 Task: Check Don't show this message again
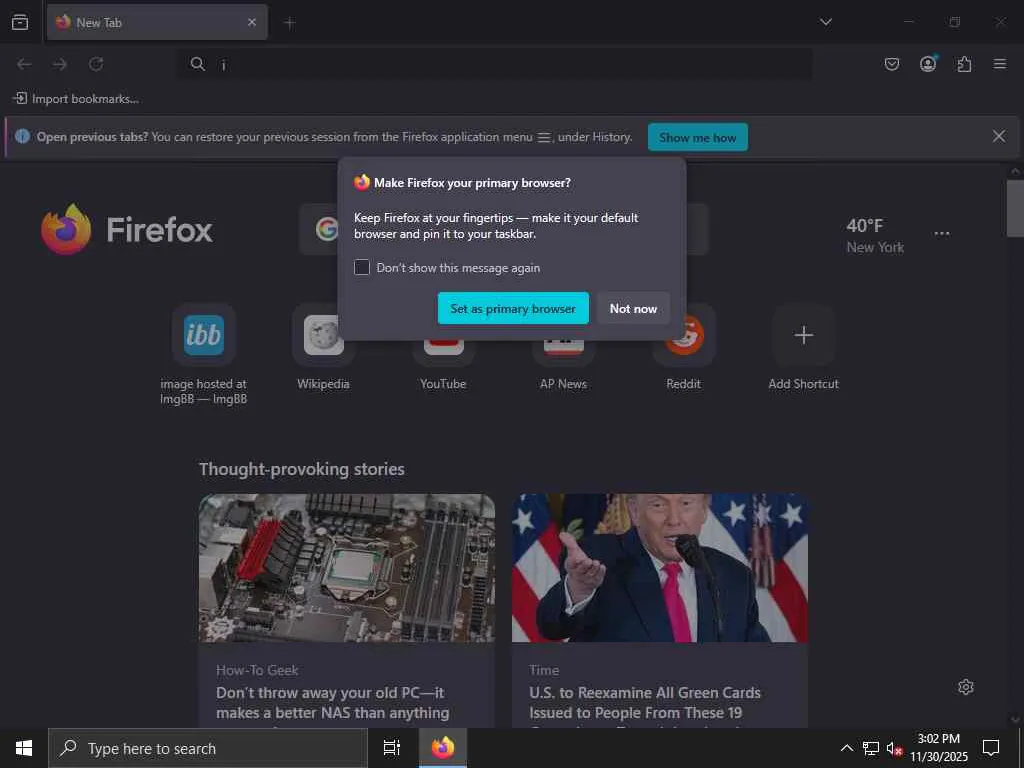pos(362,267)
